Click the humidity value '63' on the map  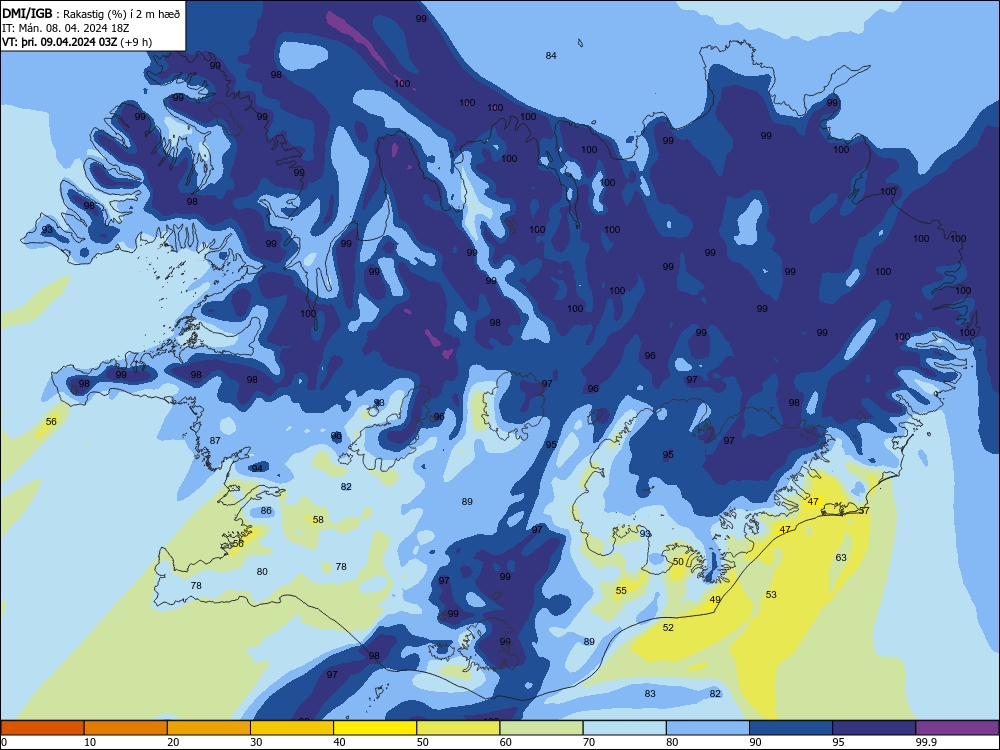[841, 558]
